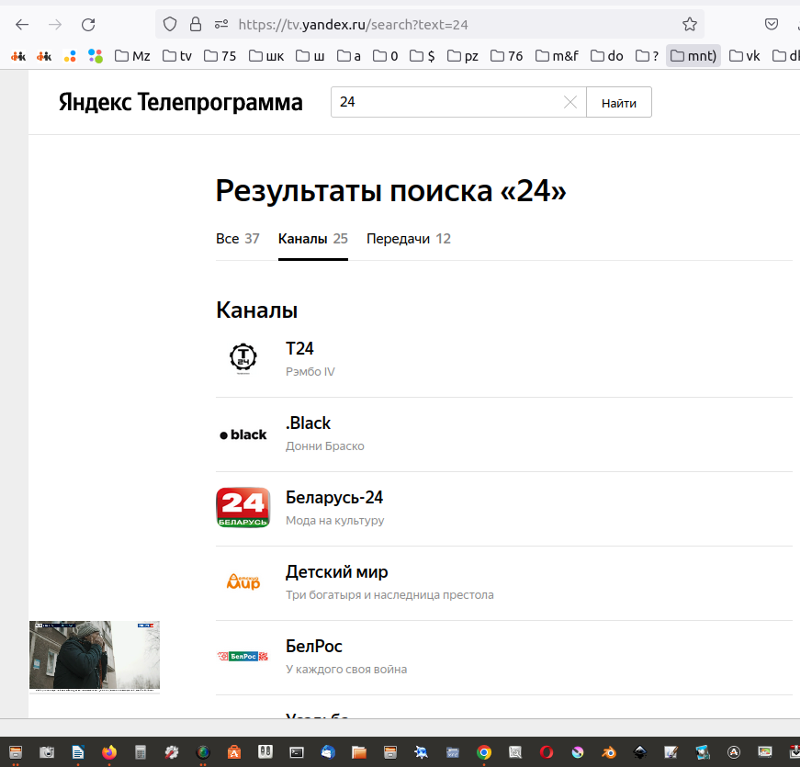This screenshot has height=767, width=800.
Task: Click into the Яндекс search input field
Action: (445, 102)
